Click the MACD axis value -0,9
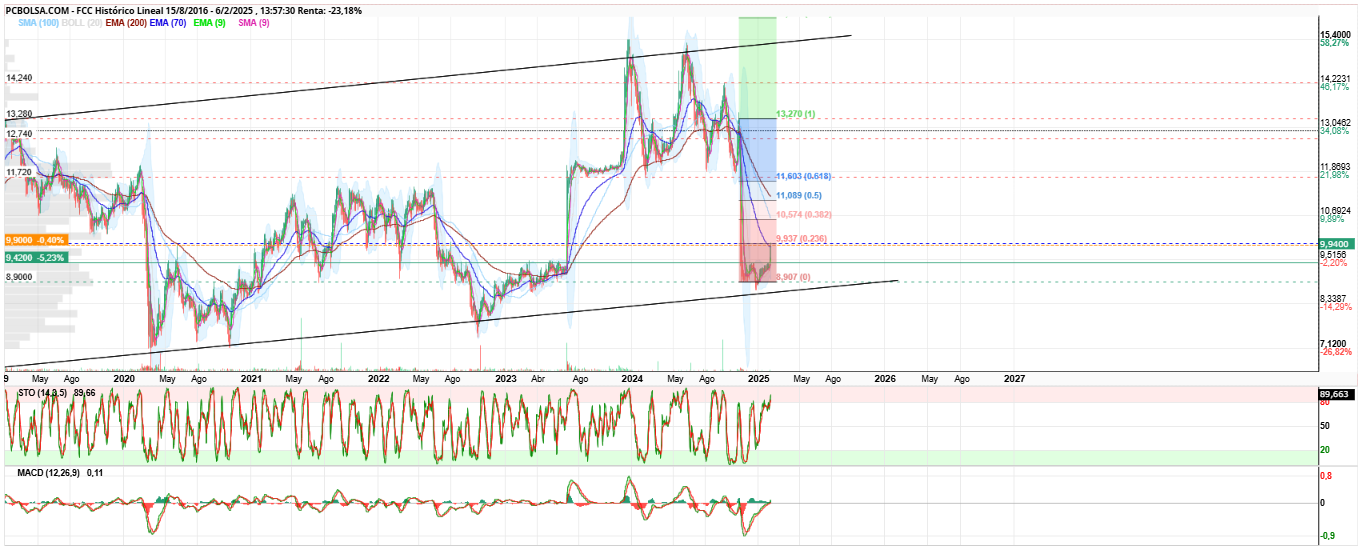Image resolution: width=1362 pixels, height=550 pixels. coord(1327,535)
